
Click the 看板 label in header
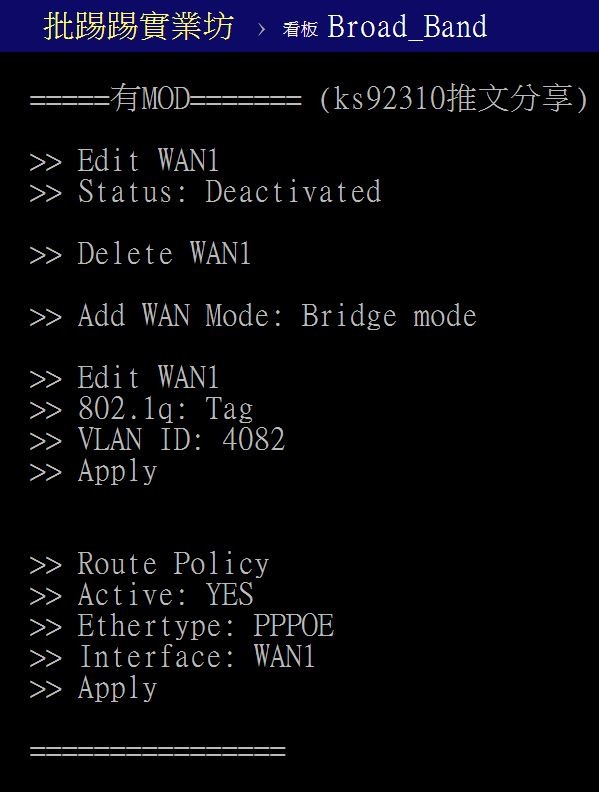click(300, 29)
